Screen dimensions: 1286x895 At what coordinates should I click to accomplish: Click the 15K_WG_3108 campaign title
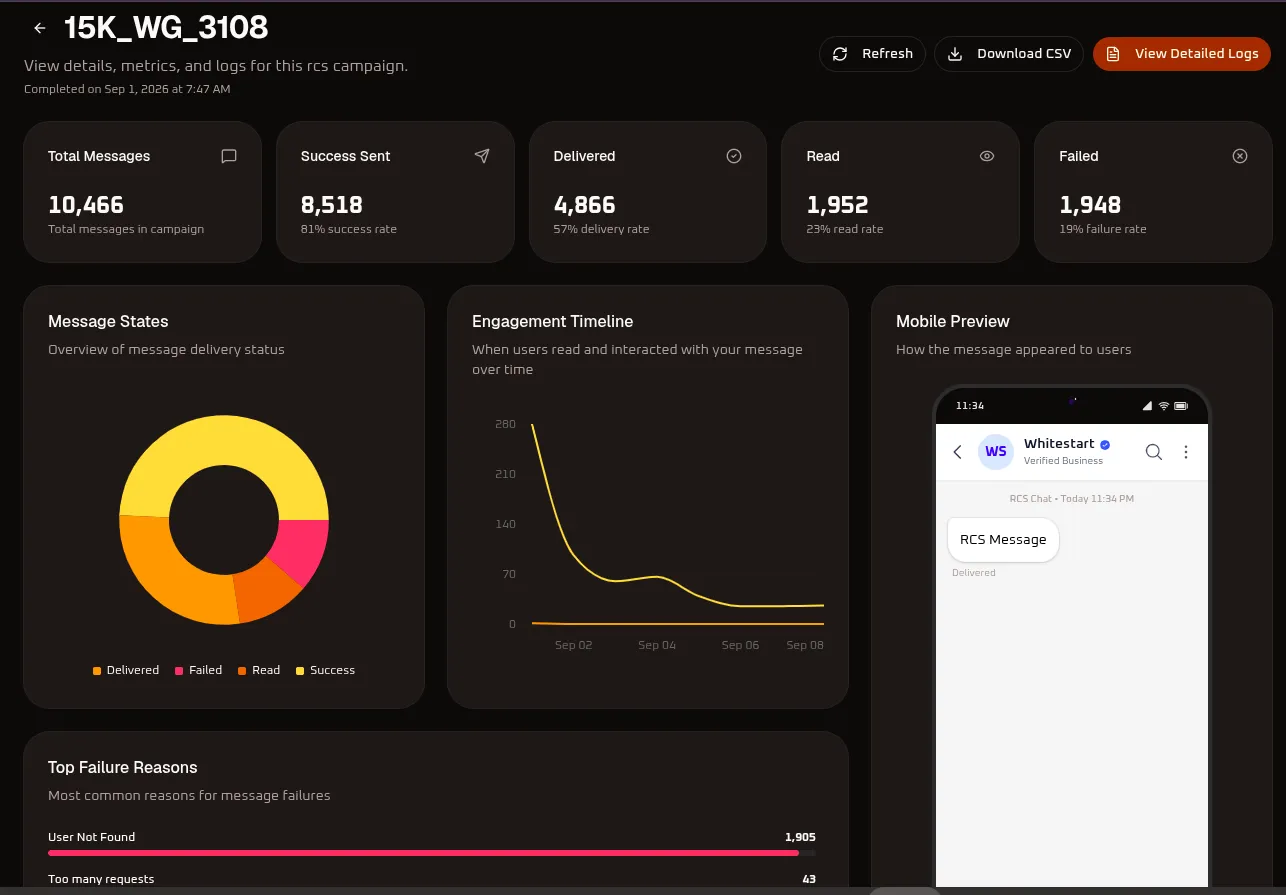pos(166,27)
